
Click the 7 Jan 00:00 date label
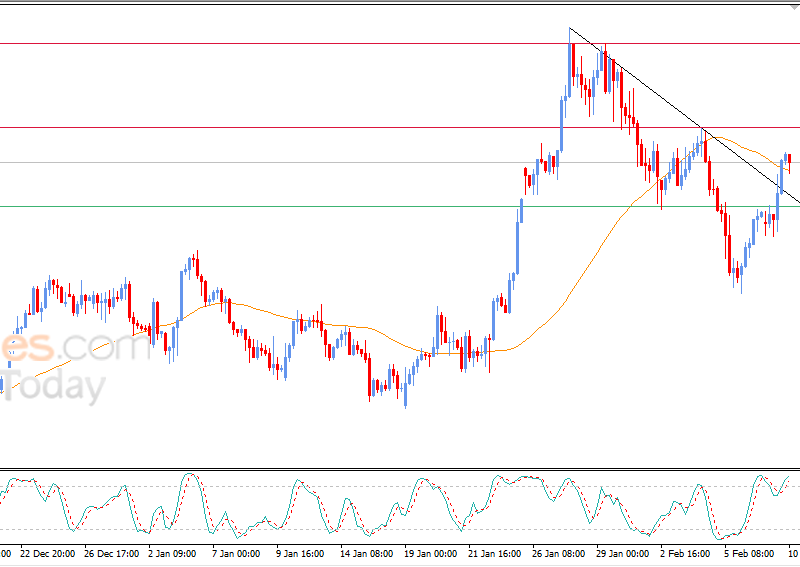236,553
